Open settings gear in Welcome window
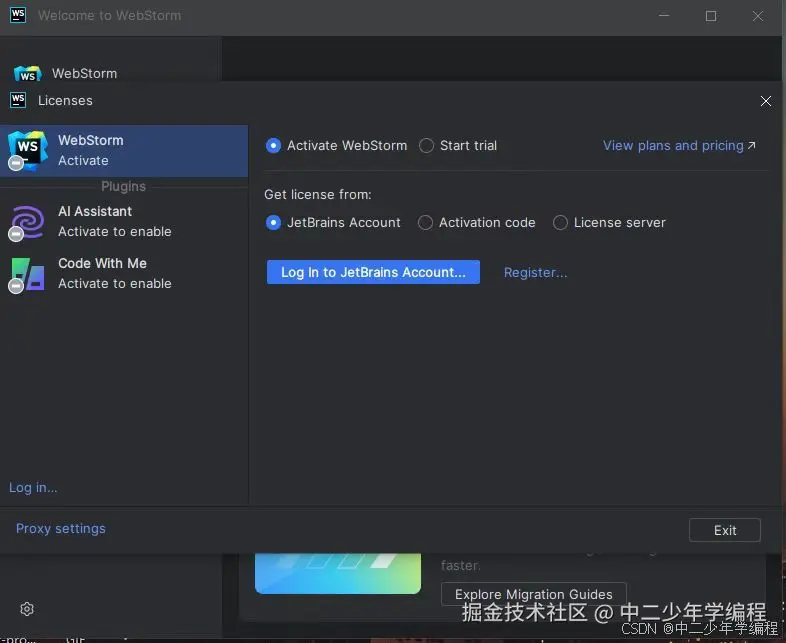786x643 pixels. coord(27,609)
